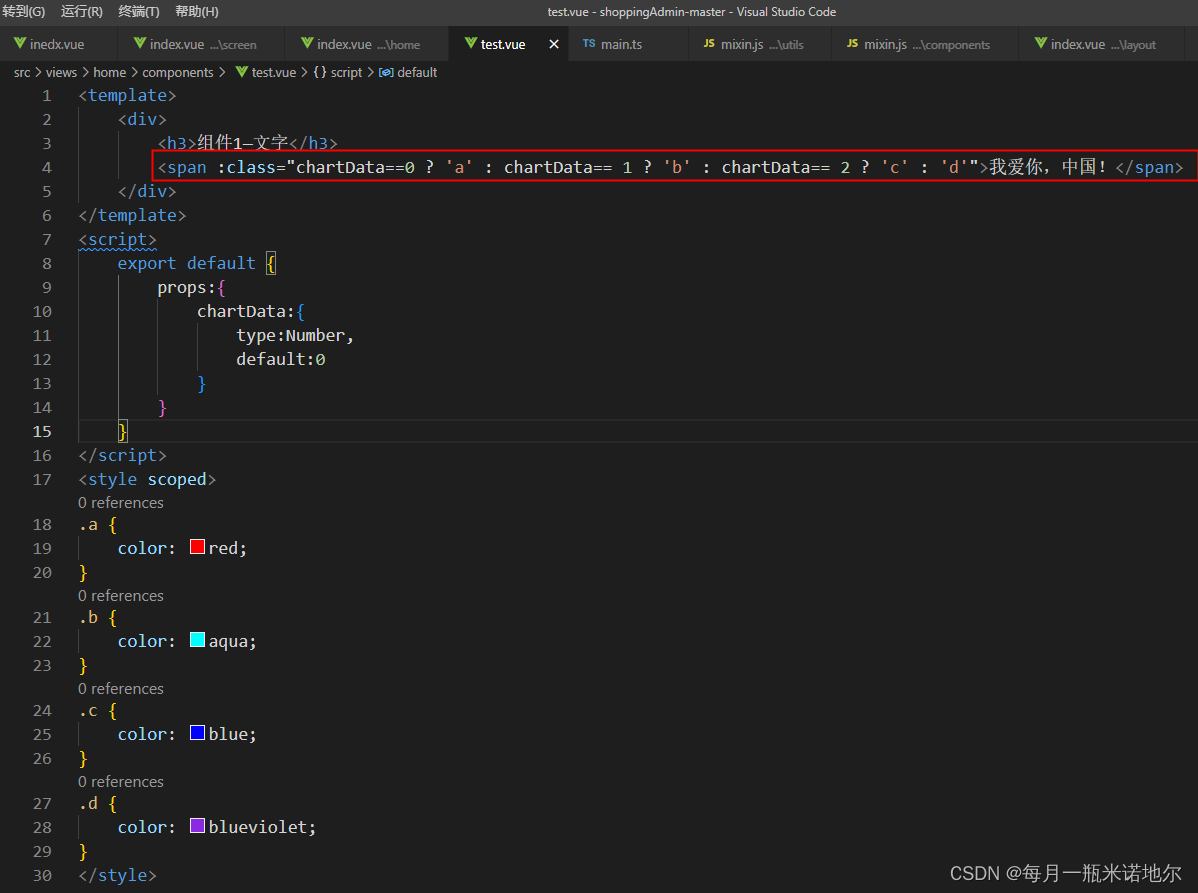Click the 'props:{' line
This screenshot has width=1198, height=893.
pos(192,288)
